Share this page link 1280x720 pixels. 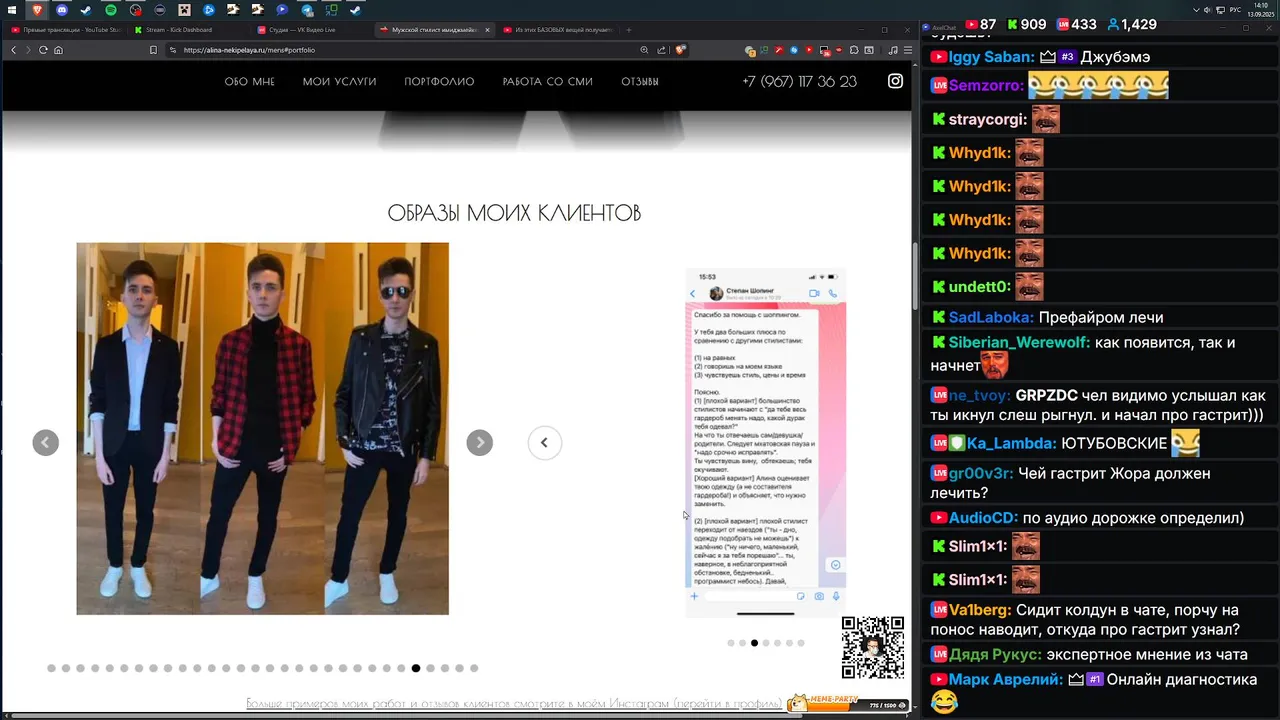point(661,50)
